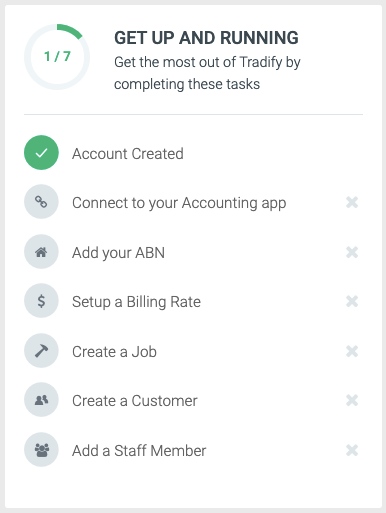386x513 pixels.
Task: Select the Create a Customer task text
Action: 135,401
